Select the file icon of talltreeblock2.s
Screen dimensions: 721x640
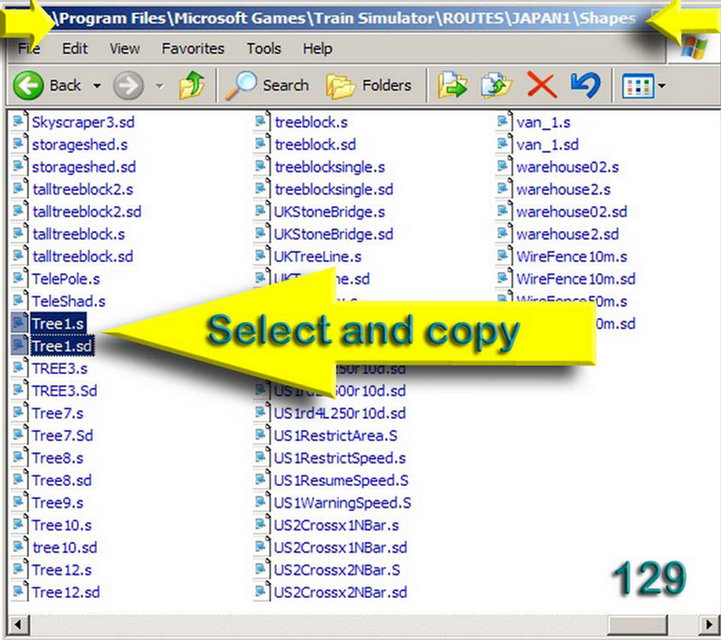pos(19,189)
